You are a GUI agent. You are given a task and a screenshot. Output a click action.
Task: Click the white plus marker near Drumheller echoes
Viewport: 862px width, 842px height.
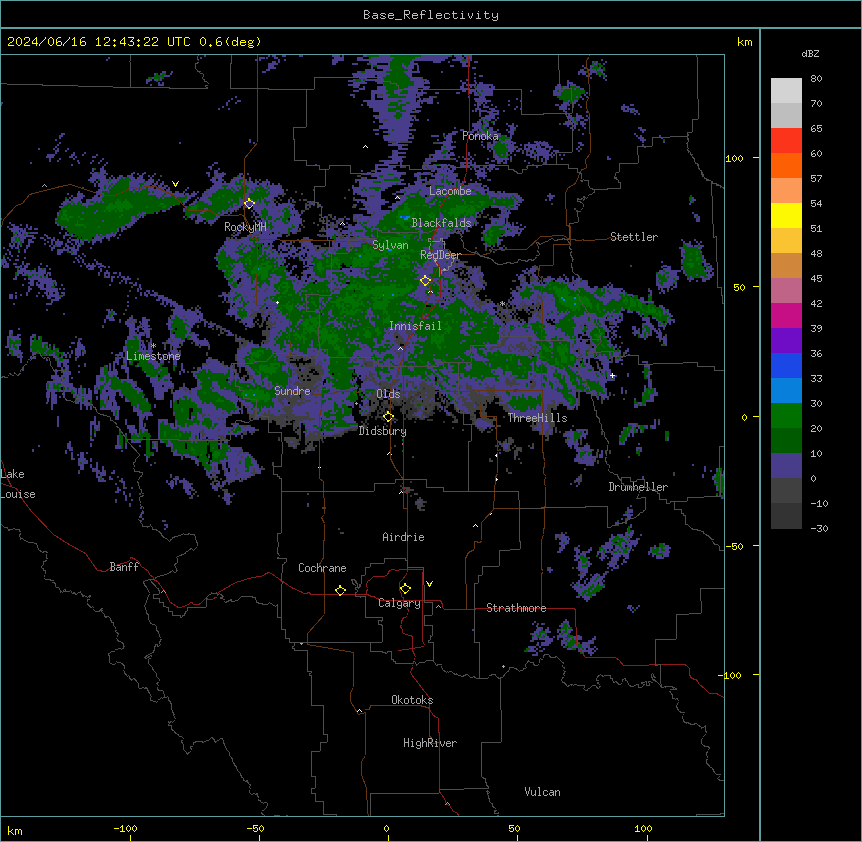(612, 375)
